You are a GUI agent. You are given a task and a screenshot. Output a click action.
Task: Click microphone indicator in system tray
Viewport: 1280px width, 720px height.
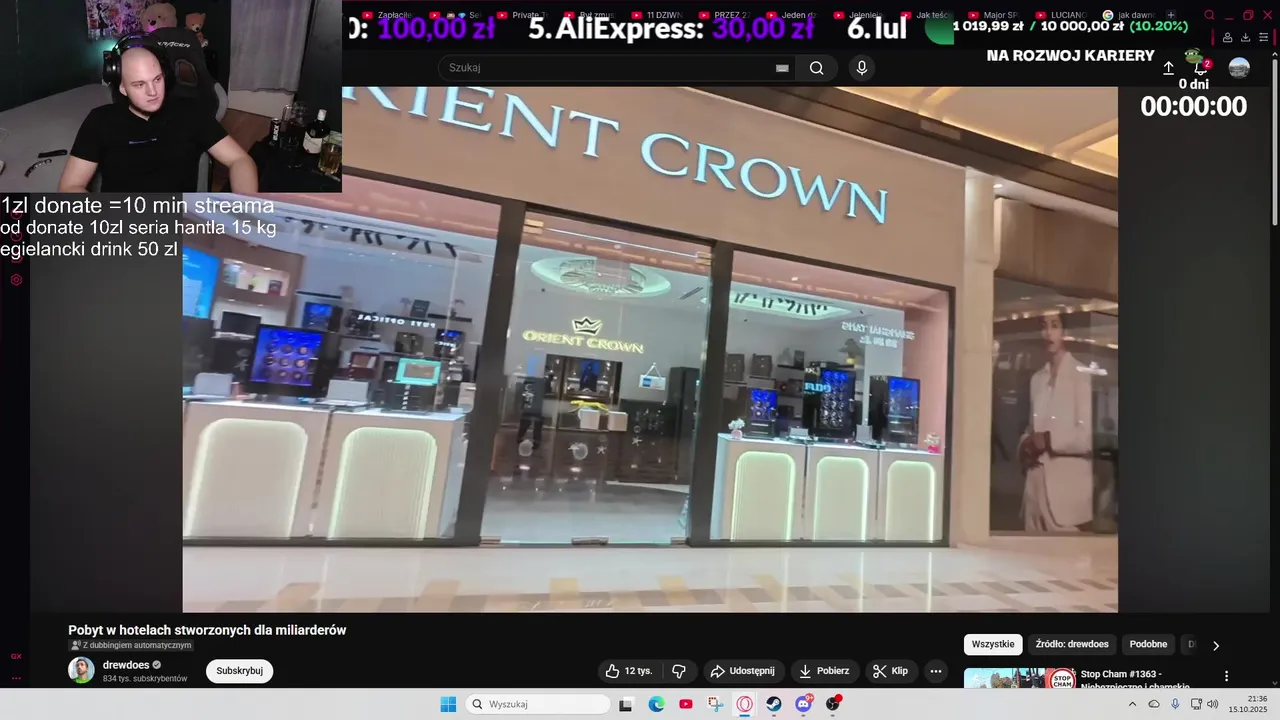[1175, 704]
